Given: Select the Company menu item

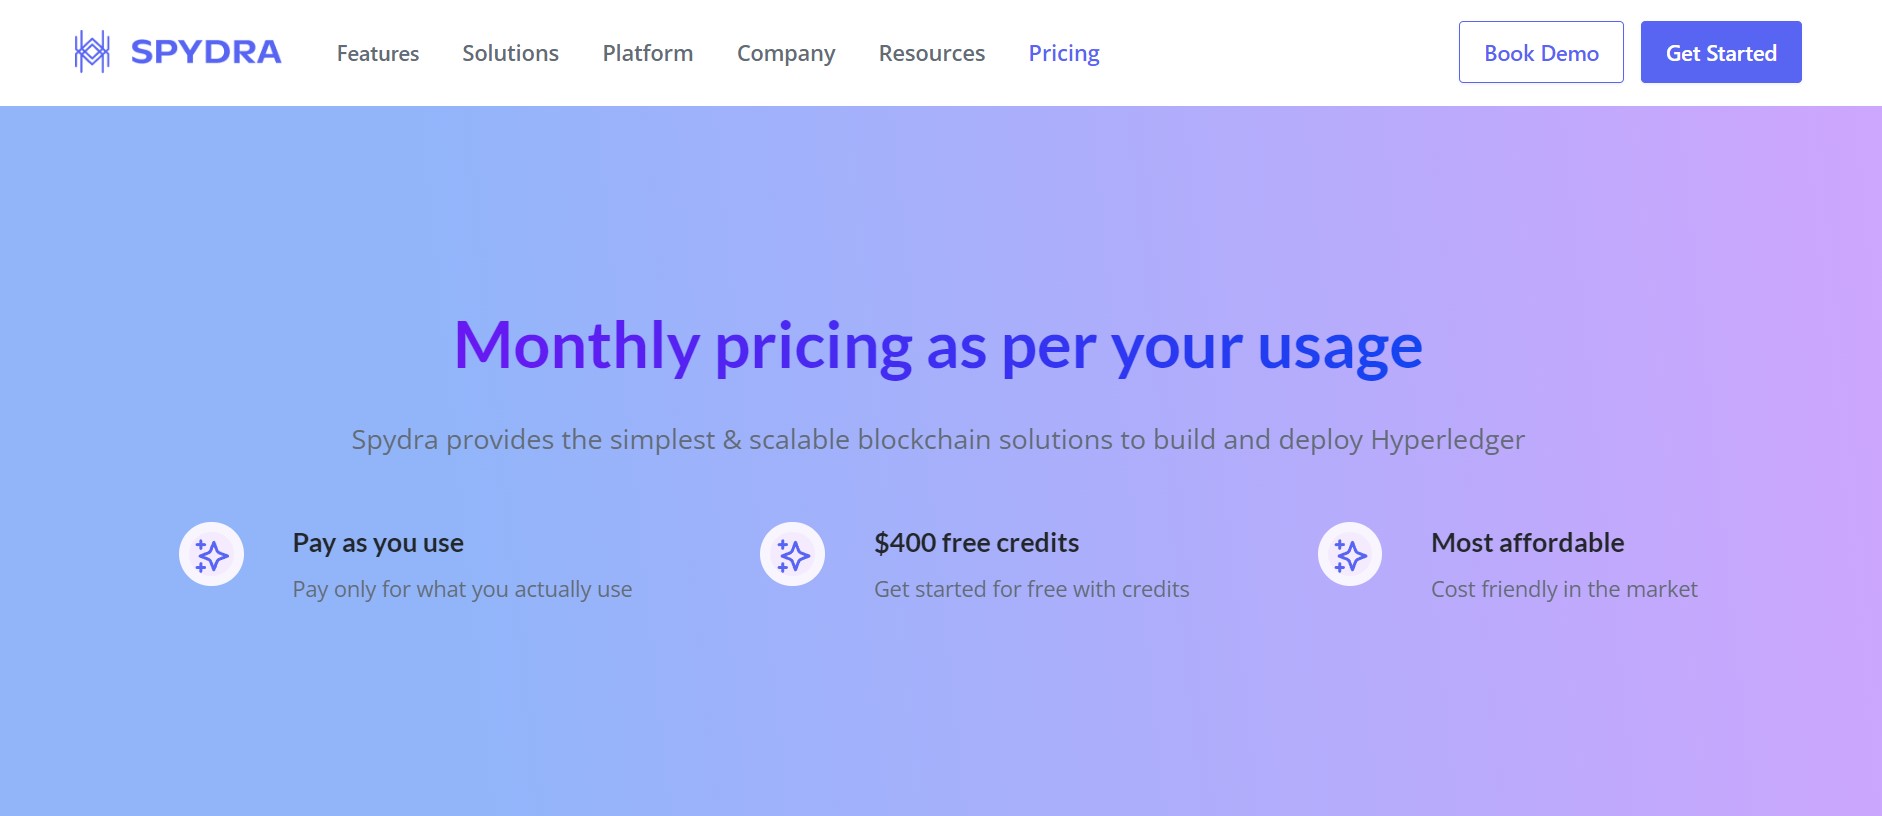Looking at the screenshot, I should coord(785,53).
